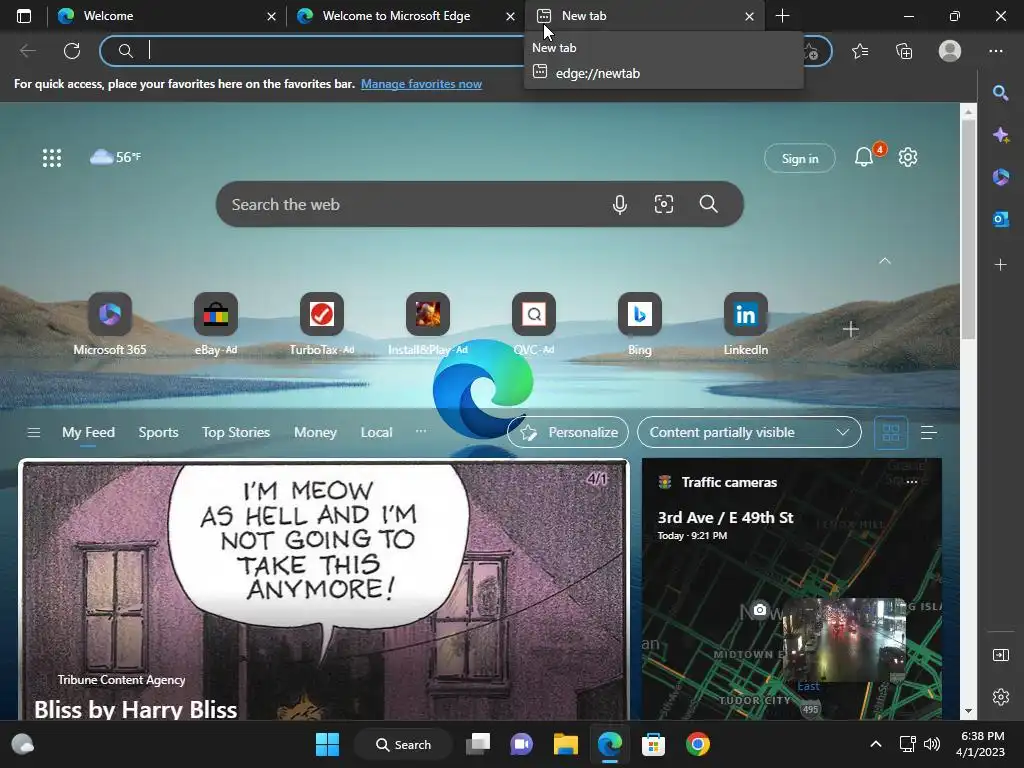The image size is (1024, 768).
Task: Open Microsoft Store from taskbar
Action: 653,744
